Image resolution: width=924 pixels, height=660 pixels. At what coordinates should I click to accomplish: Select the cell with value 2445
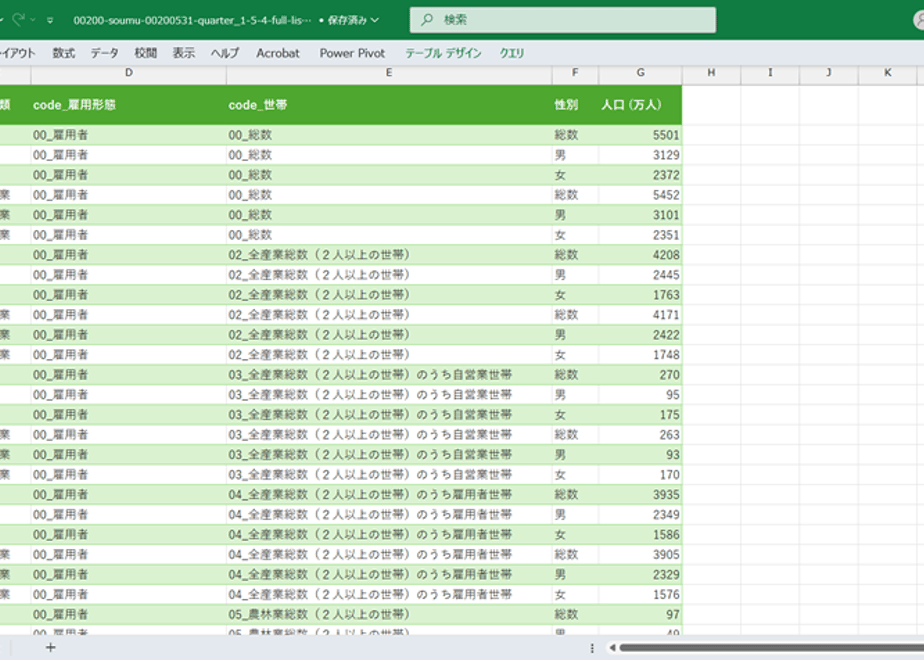(x=641, y=275)
